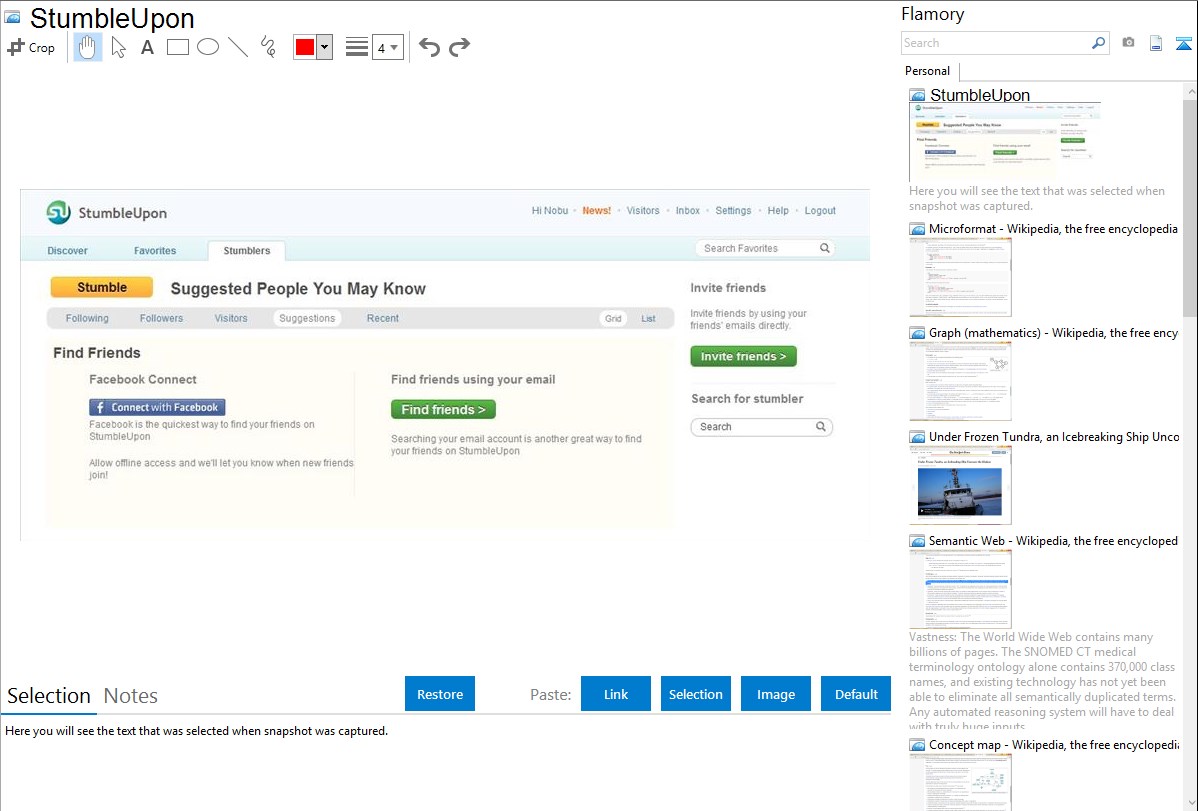Screen dimensions: 1198x811
Task: Click the Search for stumbler field
Action: point(762,427)
